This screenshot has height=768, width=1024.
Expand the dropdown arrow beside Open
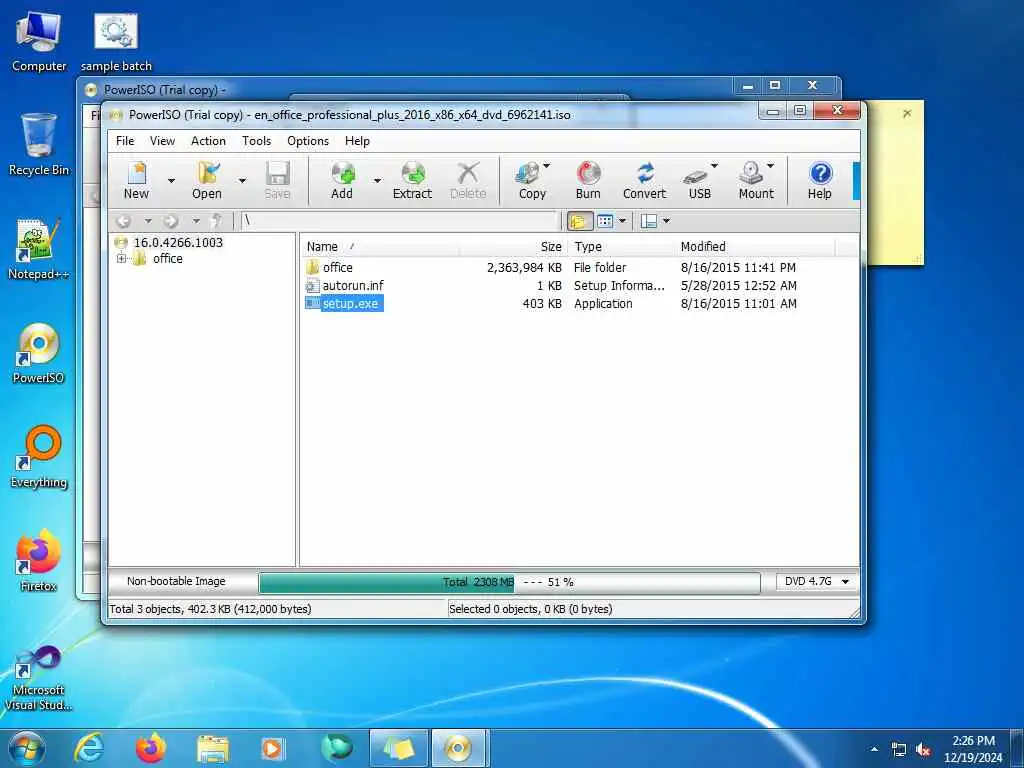[242, 181]
